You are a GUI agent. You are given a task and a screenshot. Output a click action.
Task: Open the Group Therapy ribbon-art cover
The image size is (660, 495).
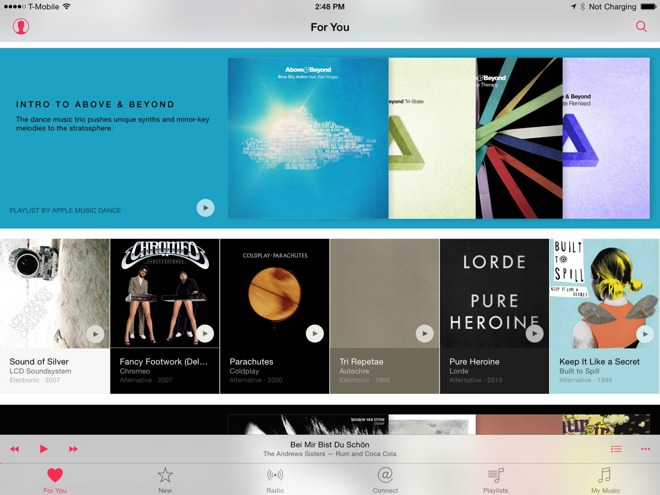tap(519, 138)
